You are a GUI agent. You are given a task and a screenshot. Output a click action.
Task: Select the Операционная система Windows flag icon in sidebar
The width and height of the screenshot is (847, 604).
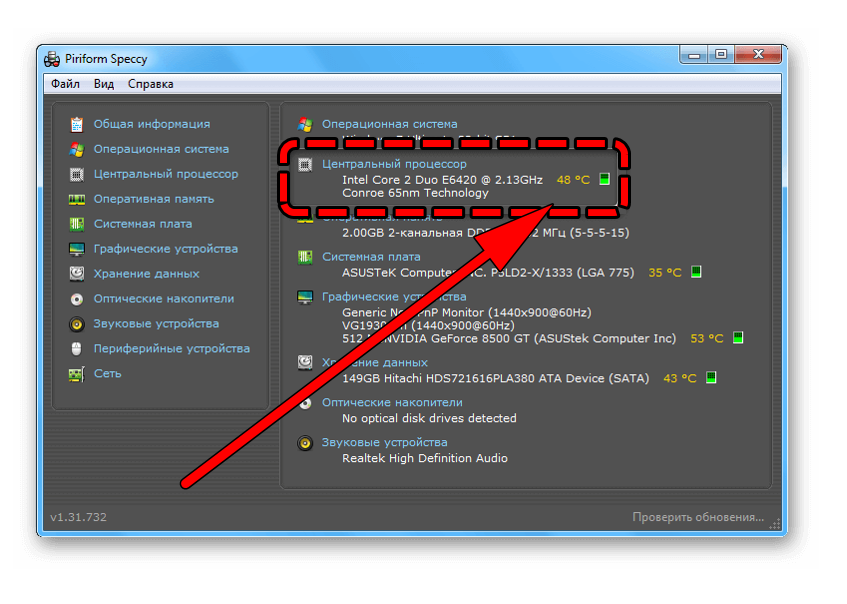pyautogui.click(x=77, y=149)
